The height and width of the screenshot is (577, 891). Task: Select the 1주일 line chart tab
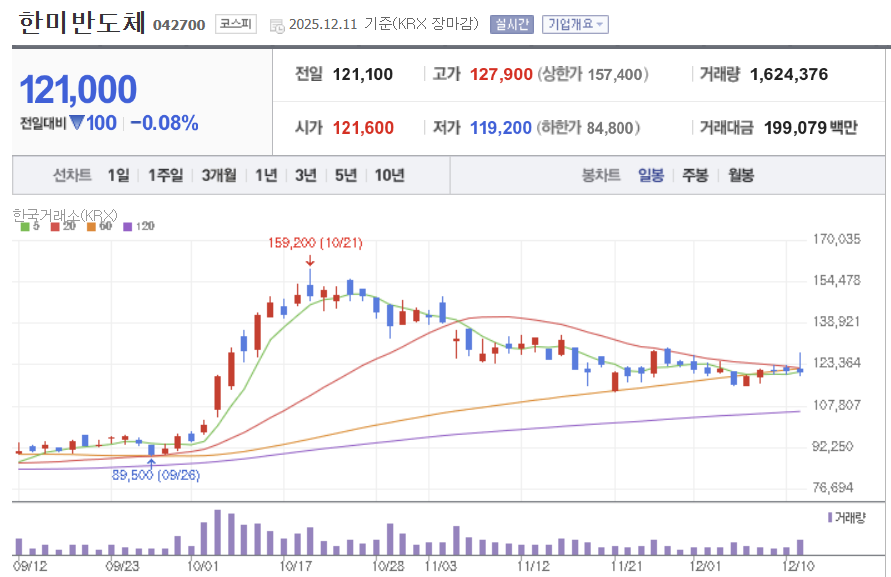pyautogui.click(x=165, y=175)
